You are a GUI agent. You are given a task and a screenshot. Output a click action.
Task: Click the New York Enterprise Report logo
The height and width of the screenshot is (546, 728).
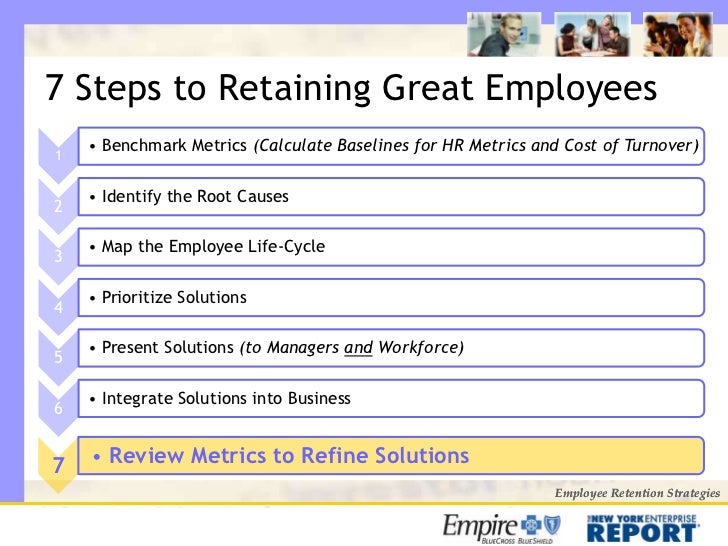point(643,528)
